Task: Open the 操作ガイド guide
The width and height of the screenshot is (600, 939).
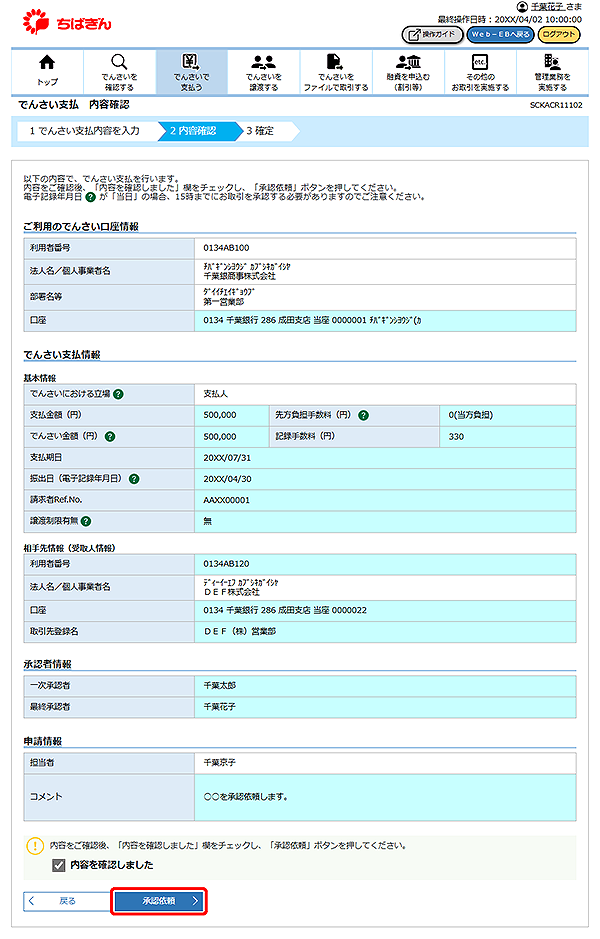Action: (x=431, y=35)
